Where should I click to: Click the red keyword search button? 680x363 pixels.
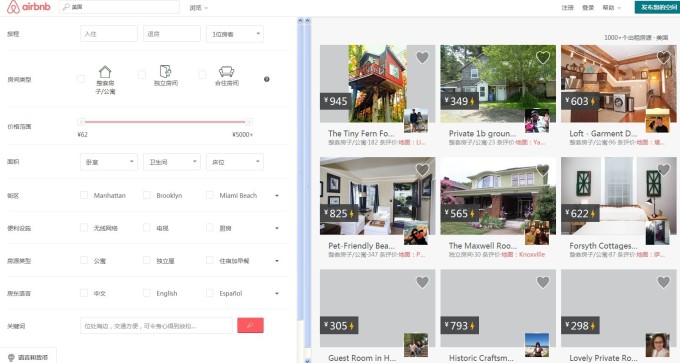coord(250,325)
